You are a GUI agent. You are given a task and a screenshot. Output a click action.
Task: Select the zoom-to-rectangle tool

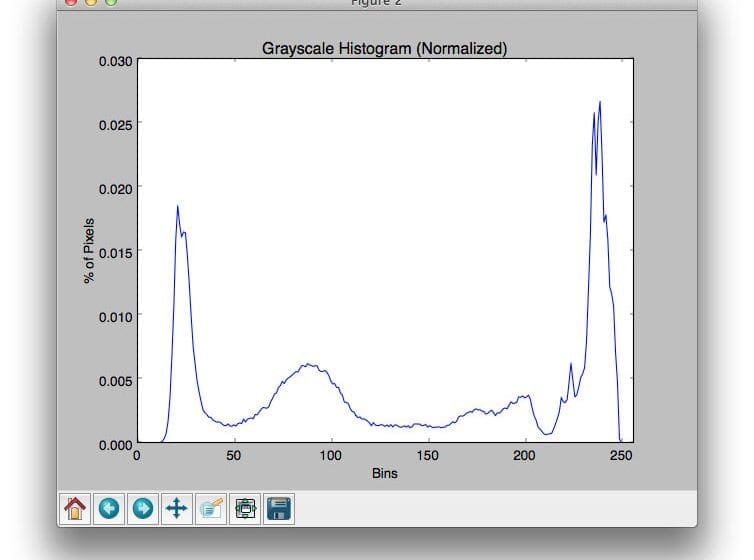coord(210,508)
